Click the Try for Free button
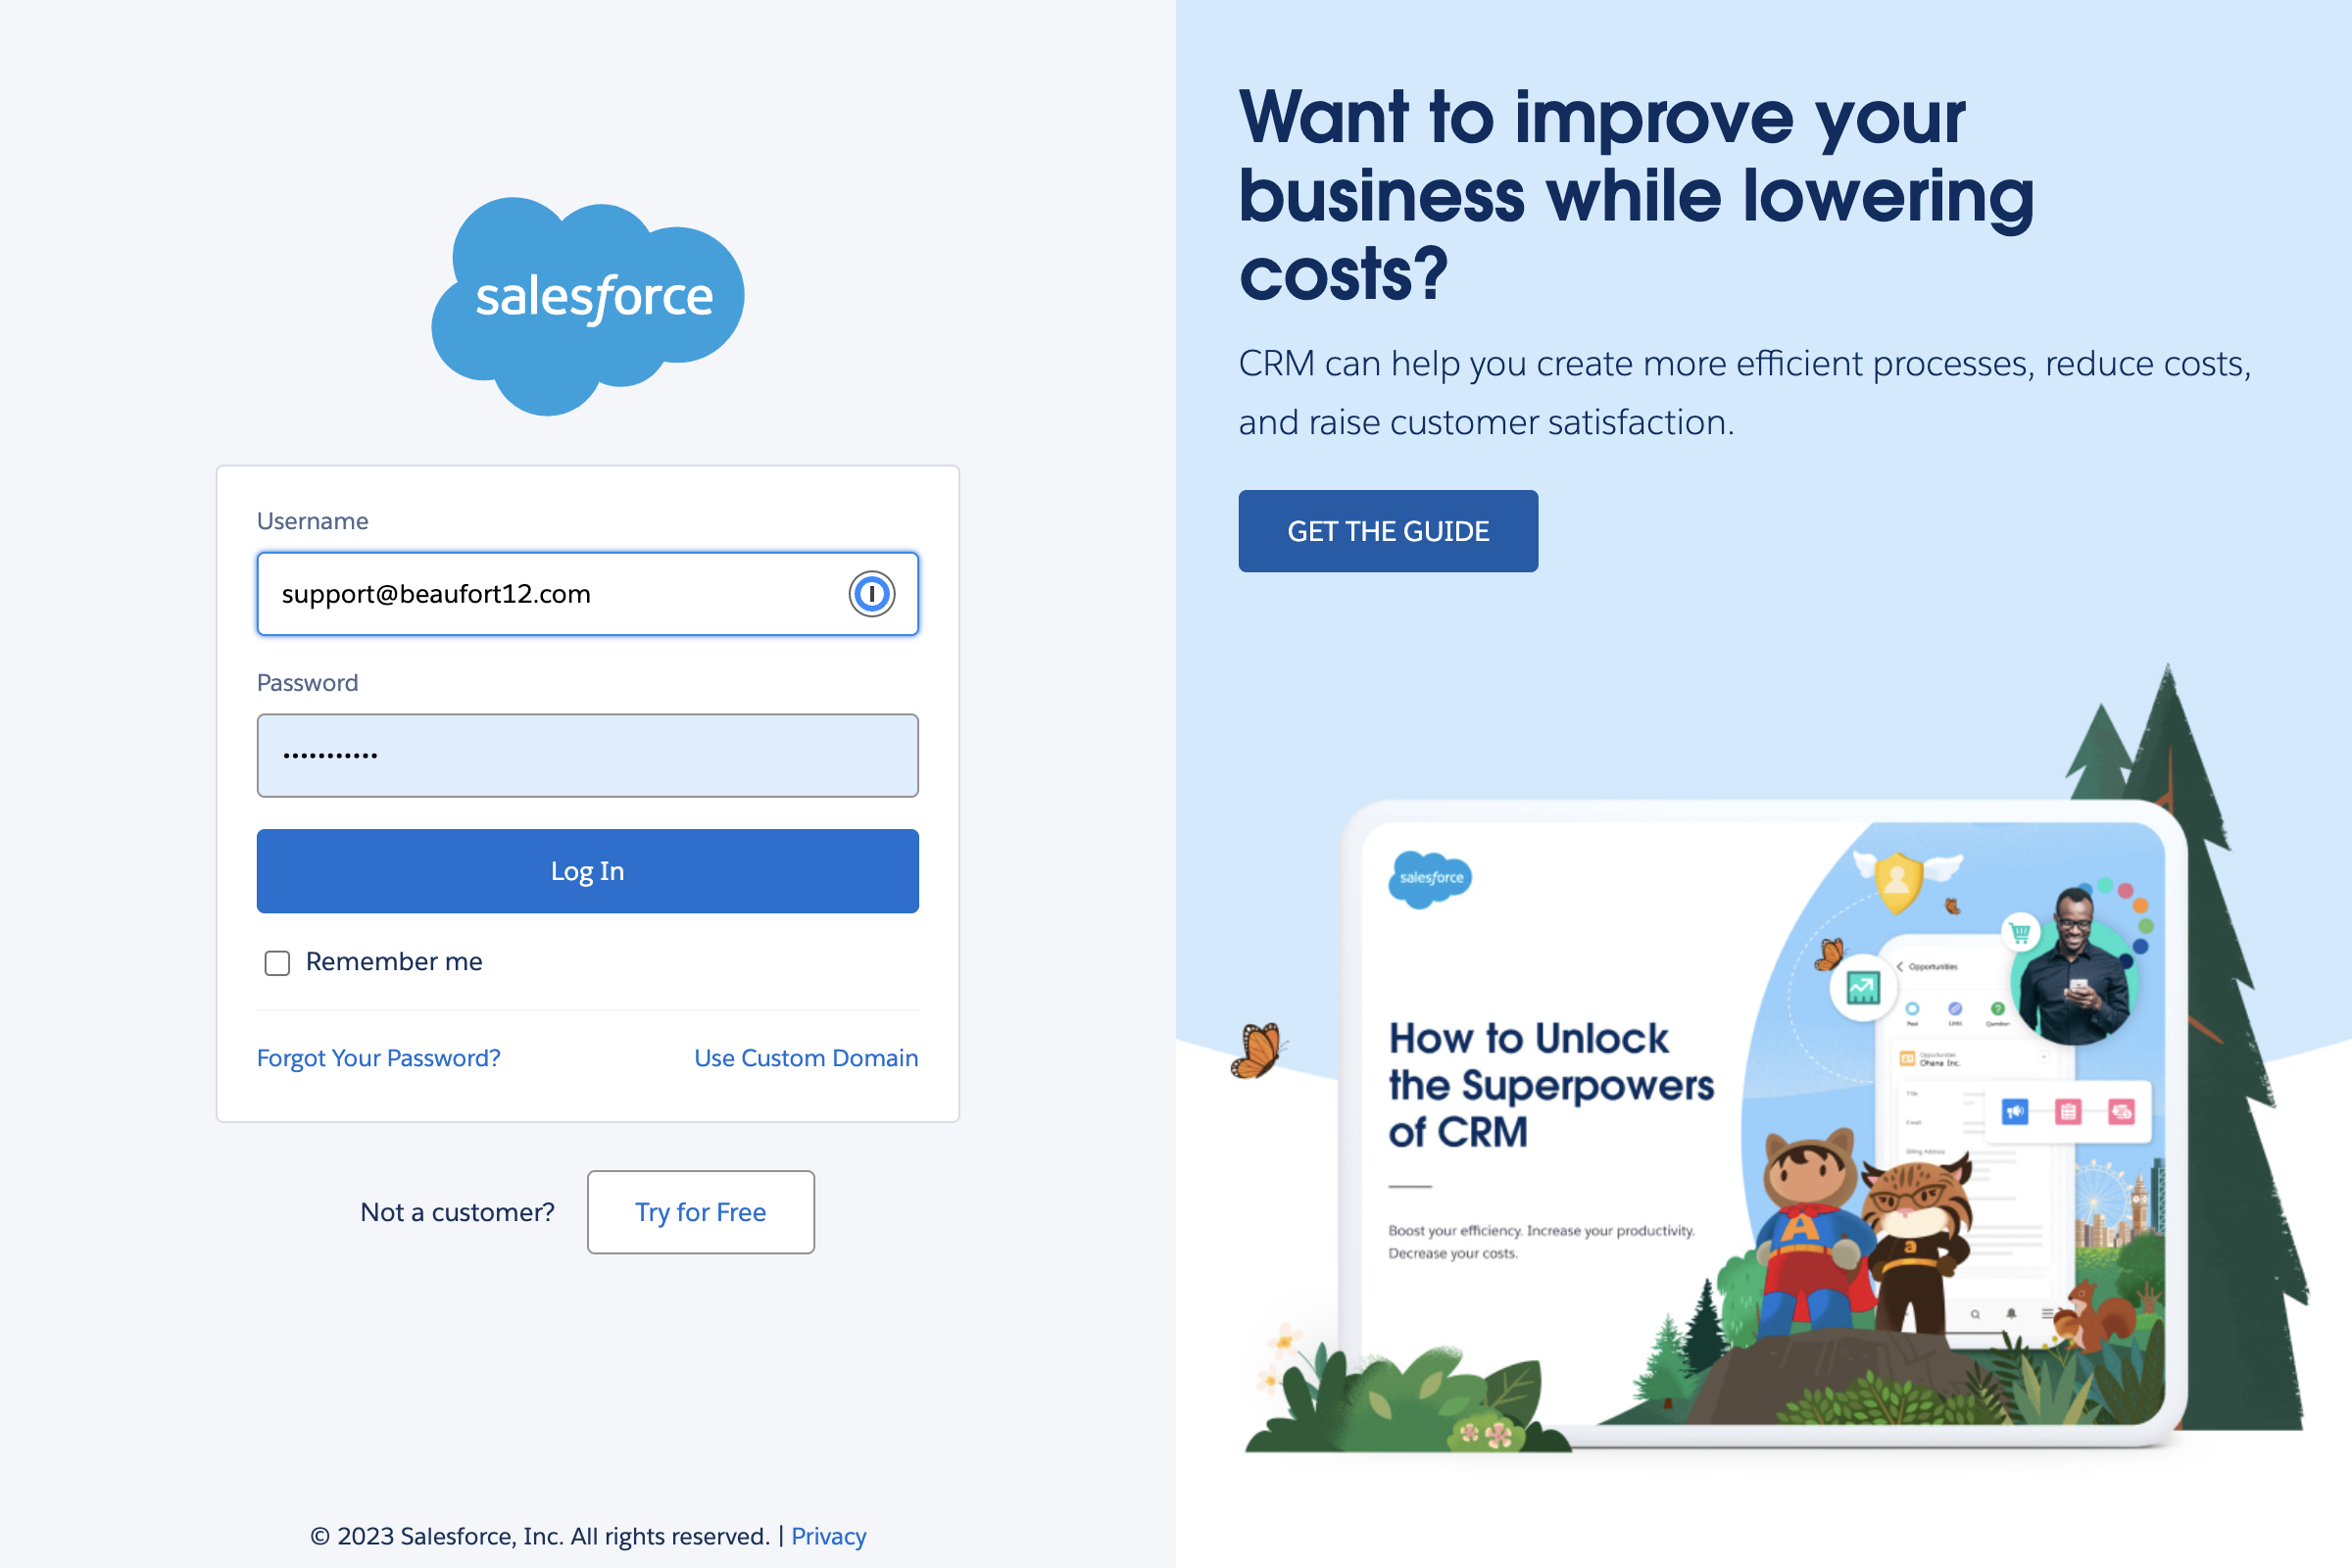Image resolution: width=2352 pixels, height=1568 pixels. coord(700,1211)
